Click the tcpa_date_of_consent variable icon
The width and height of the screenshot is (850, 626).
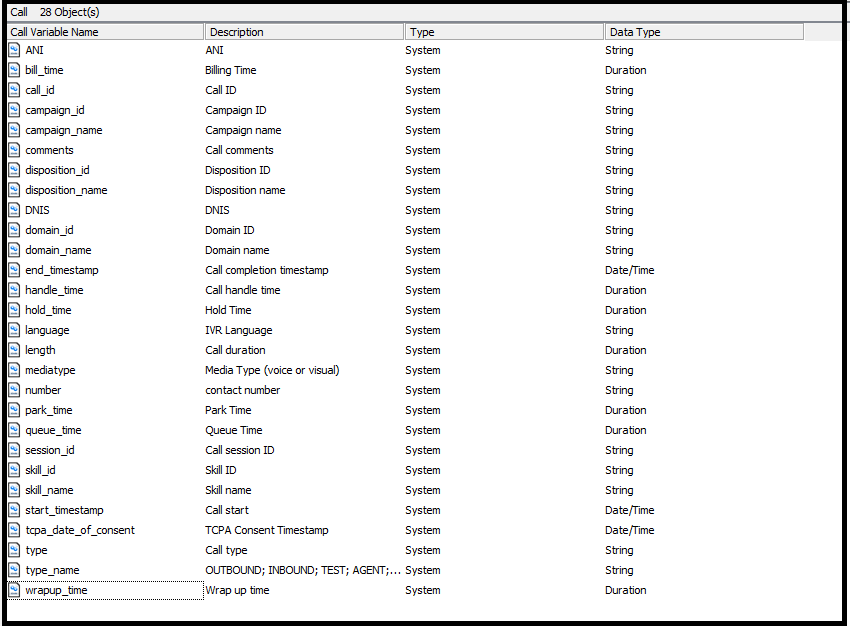(14, 531)
